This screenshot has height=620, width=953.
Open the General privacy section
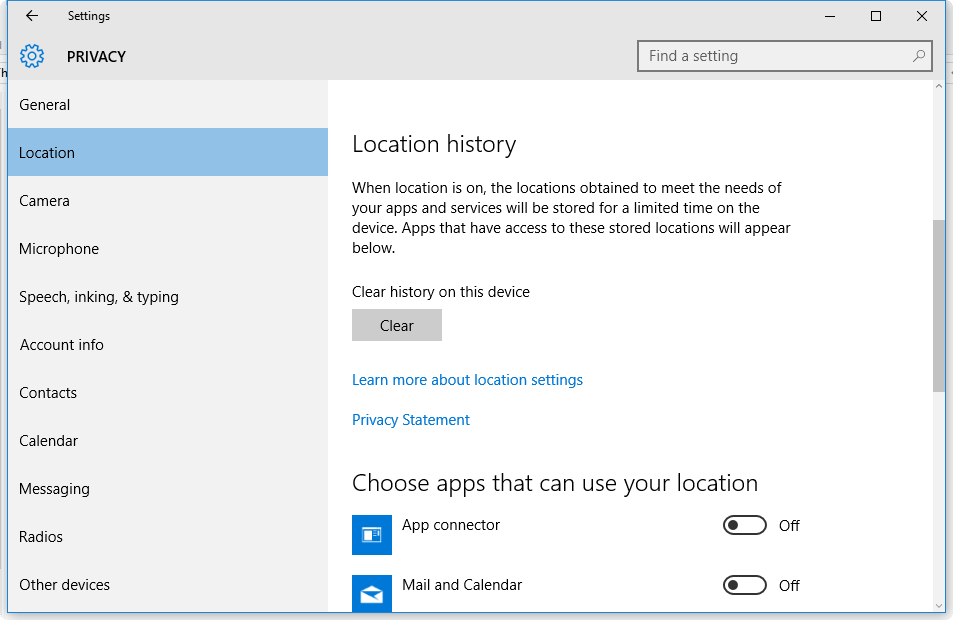pos(45,105)
